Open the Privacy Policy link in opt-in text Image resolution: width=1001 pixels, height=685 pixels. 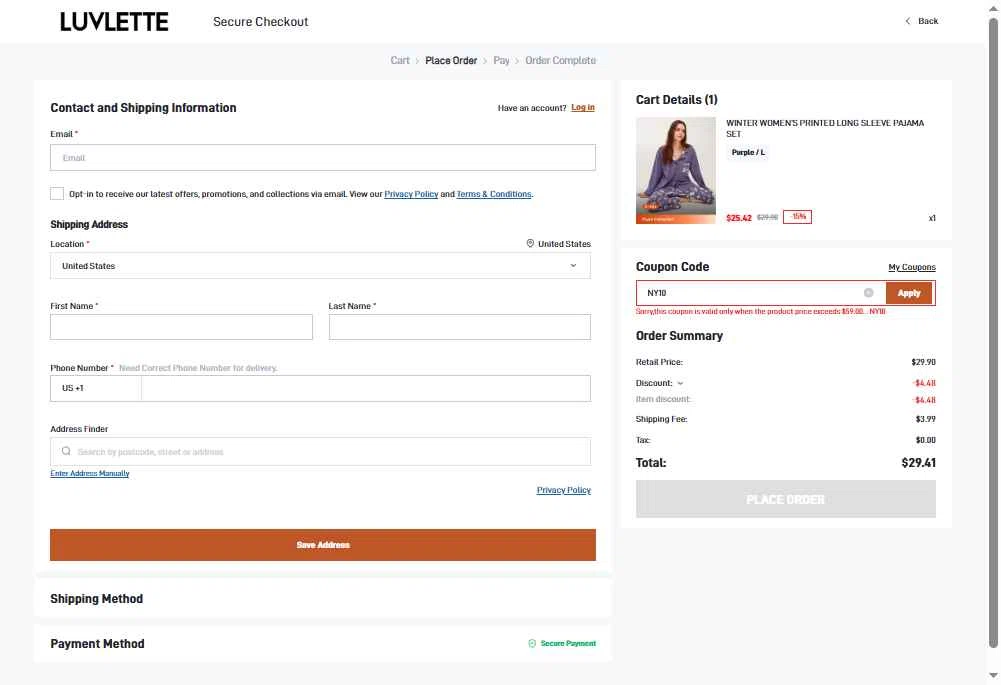pos(411,194)
